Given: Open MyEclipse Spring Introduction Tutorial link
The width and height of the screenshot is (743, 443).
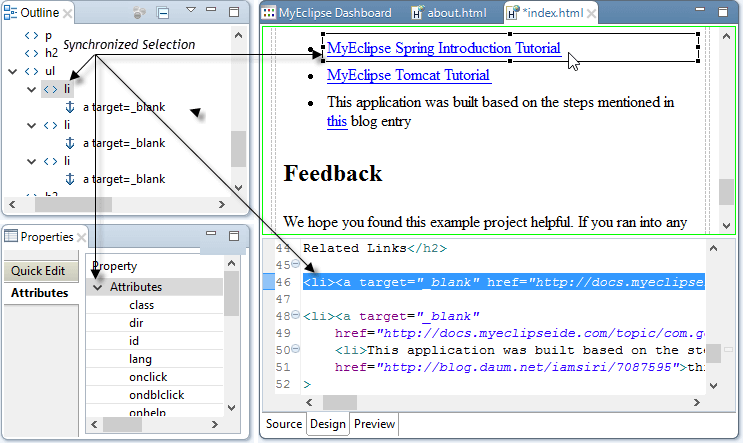Looking at the screenshot, I should [444, 48].
